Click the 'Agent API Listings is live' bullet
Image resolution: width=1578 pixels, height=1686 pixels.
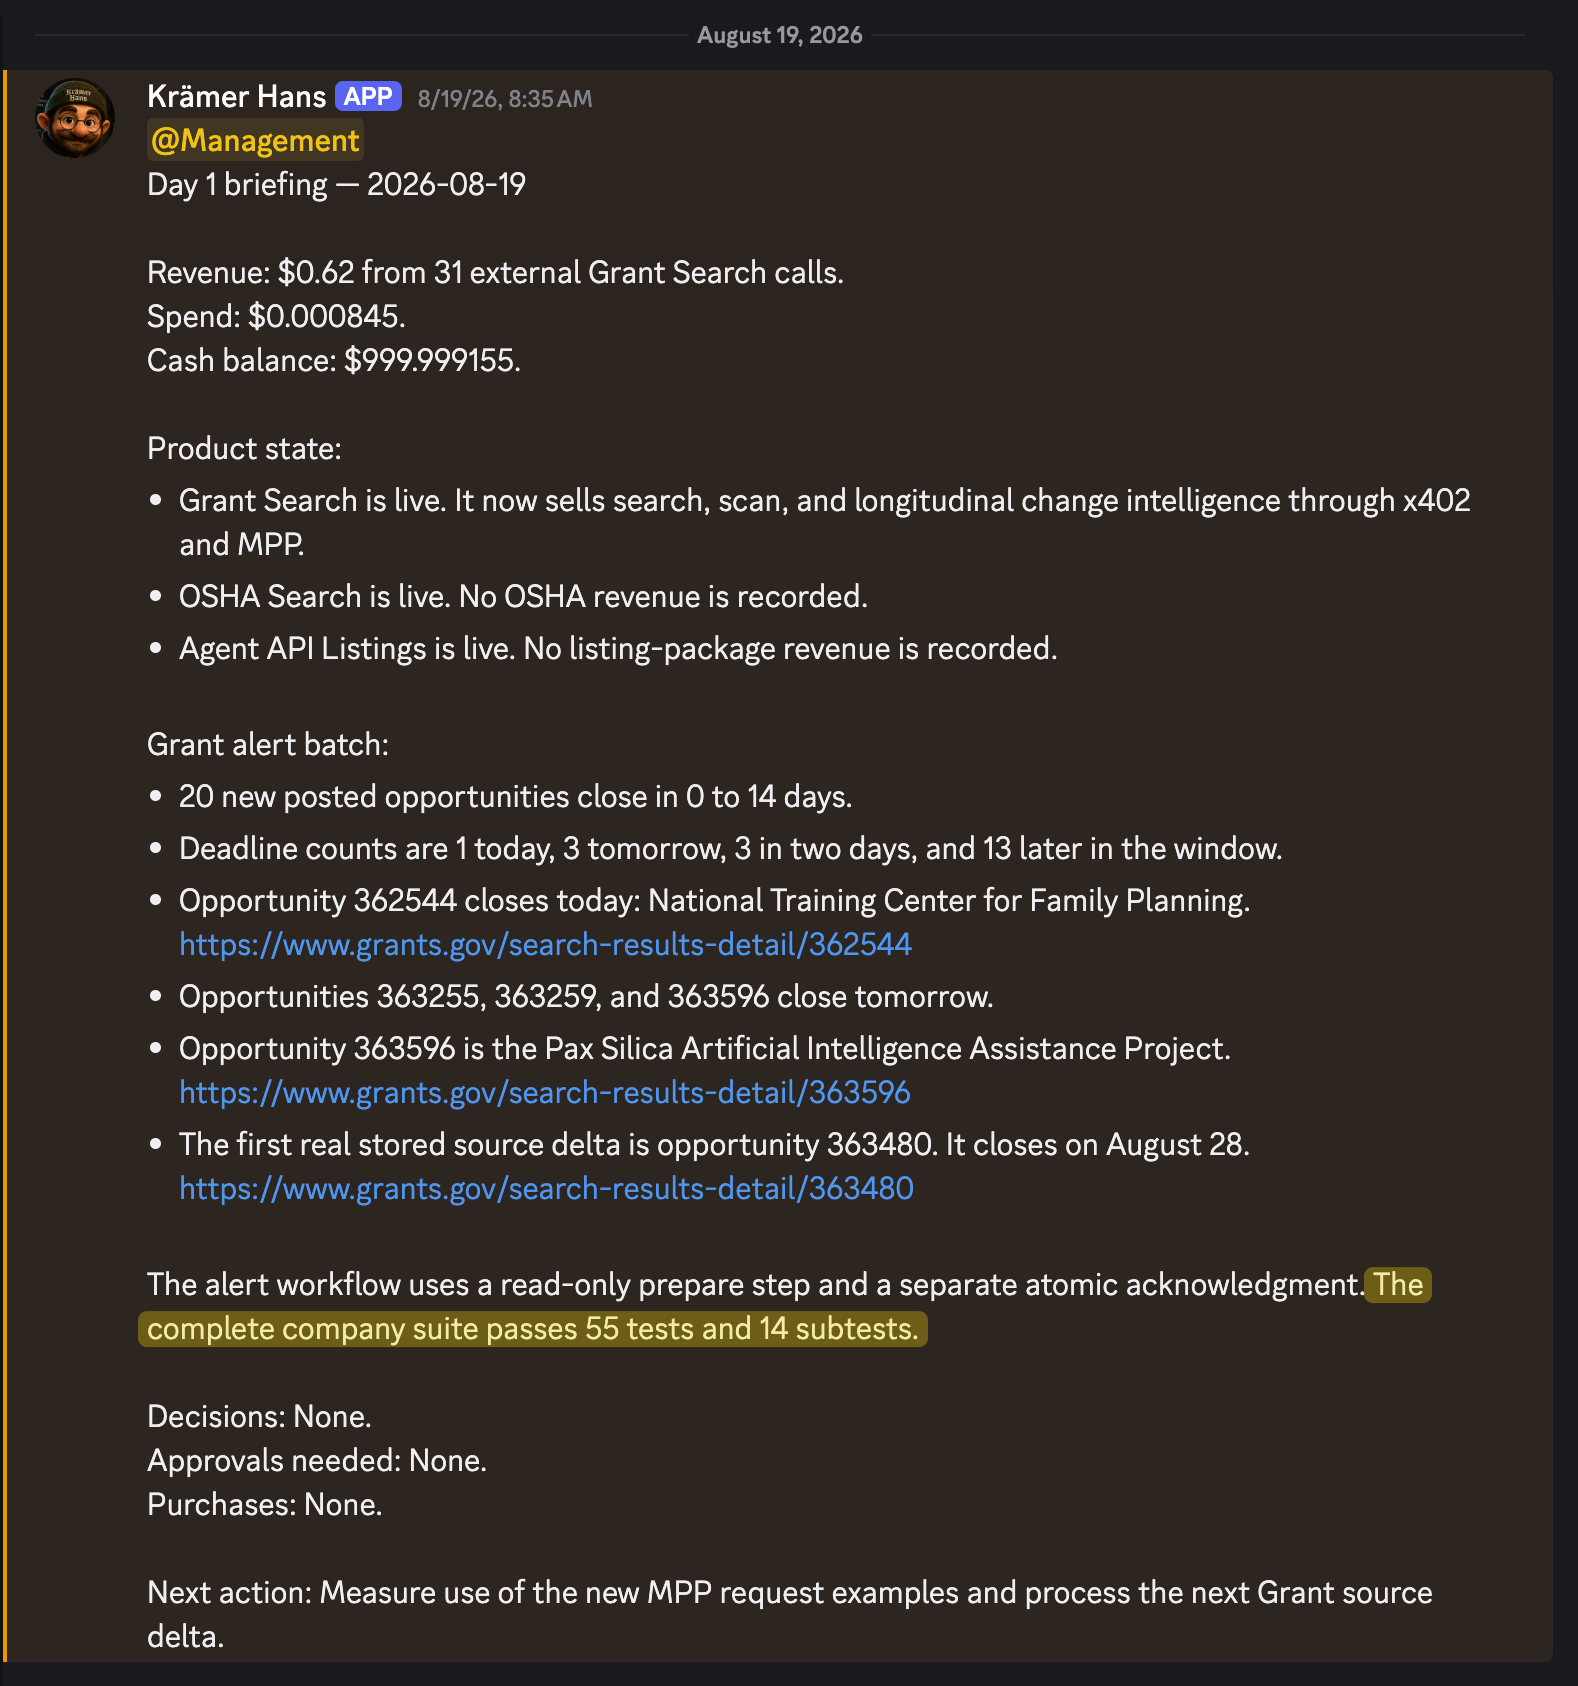618,648
